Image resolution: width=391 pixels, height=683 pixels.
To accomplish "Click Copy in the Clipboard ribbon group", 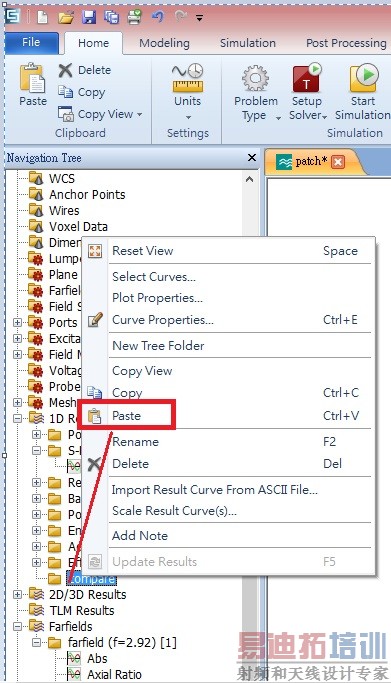I will (82, 92).
